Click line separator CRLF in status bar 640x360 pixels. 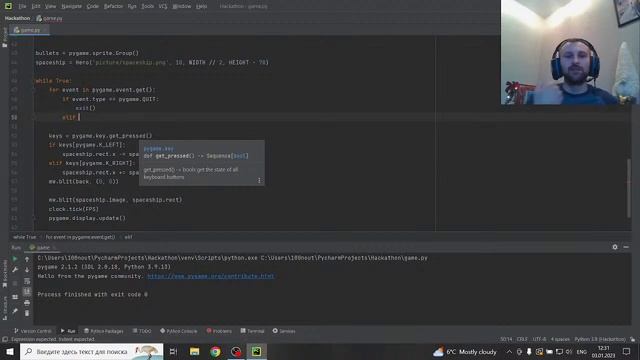coord(522,339)
